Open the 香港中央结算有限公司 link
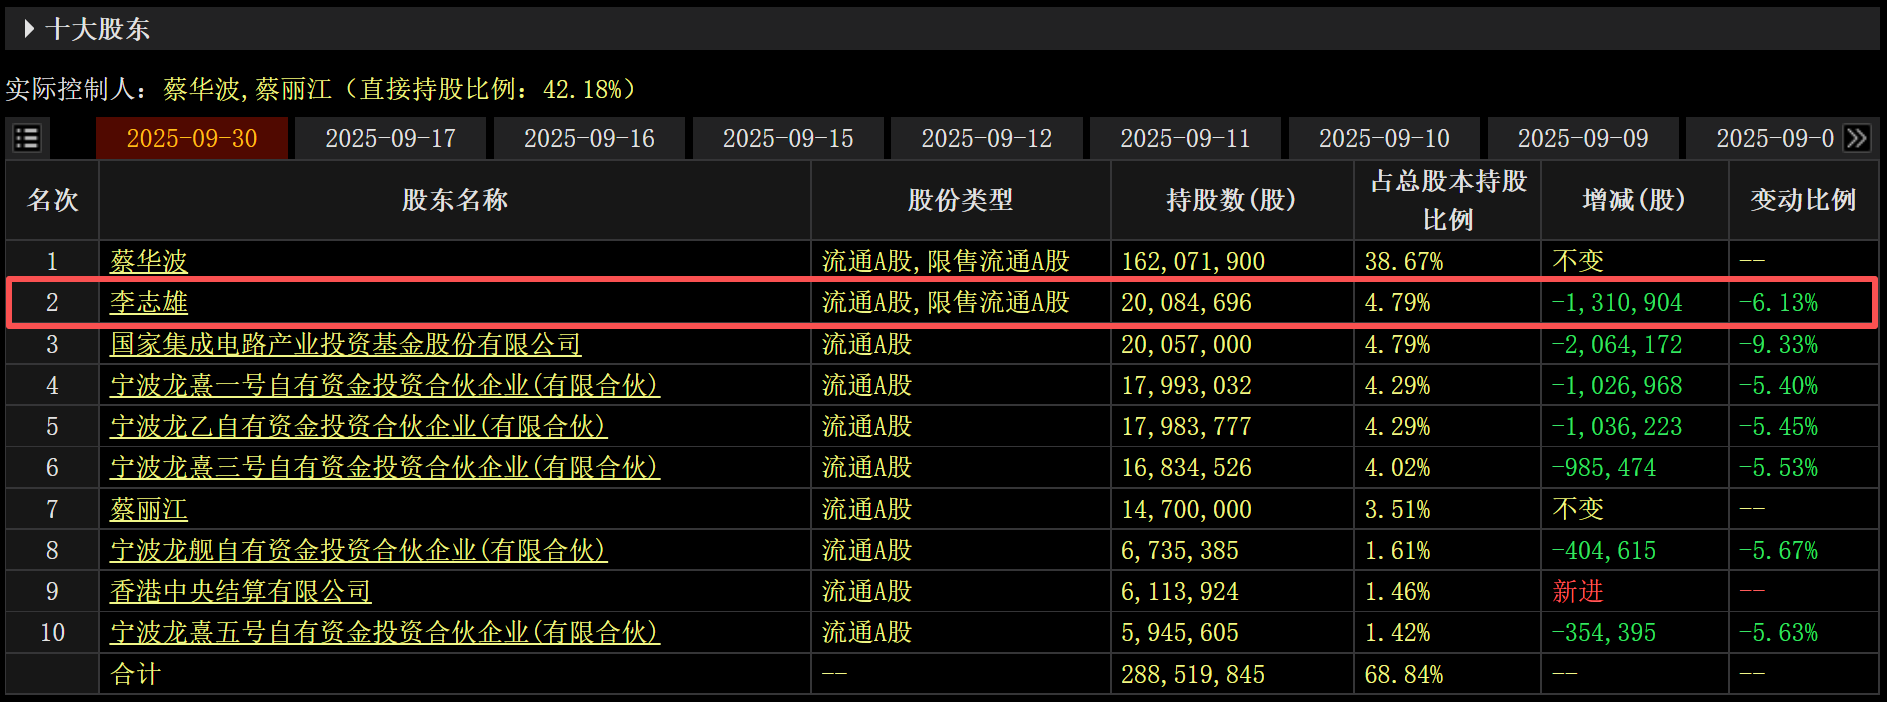This screenshot has height=702, width=1887. coord(240,591)
